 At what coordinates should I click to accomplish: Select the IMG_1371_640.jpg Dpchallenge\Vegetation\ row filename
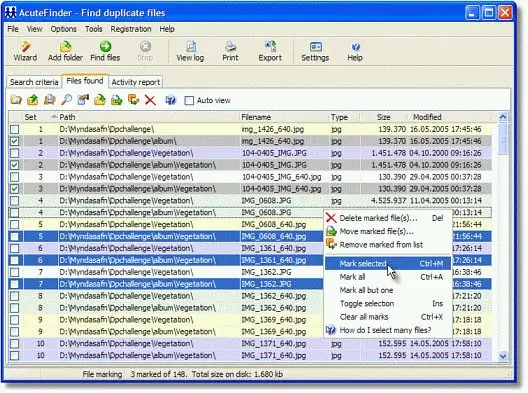tap(274, 344)
